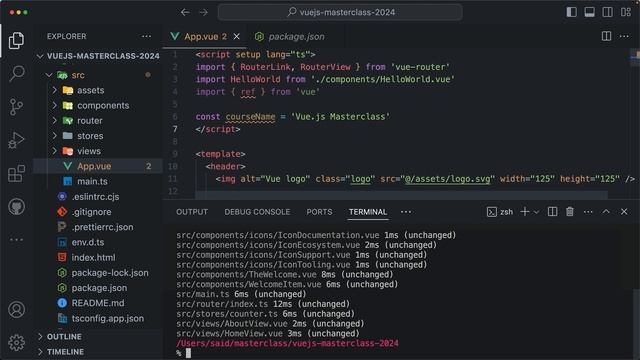Image resolution: width=640 pixels, height=360 pixels.
Task: Open .eslintrc.cjs file
Action: tap(98, 197)
